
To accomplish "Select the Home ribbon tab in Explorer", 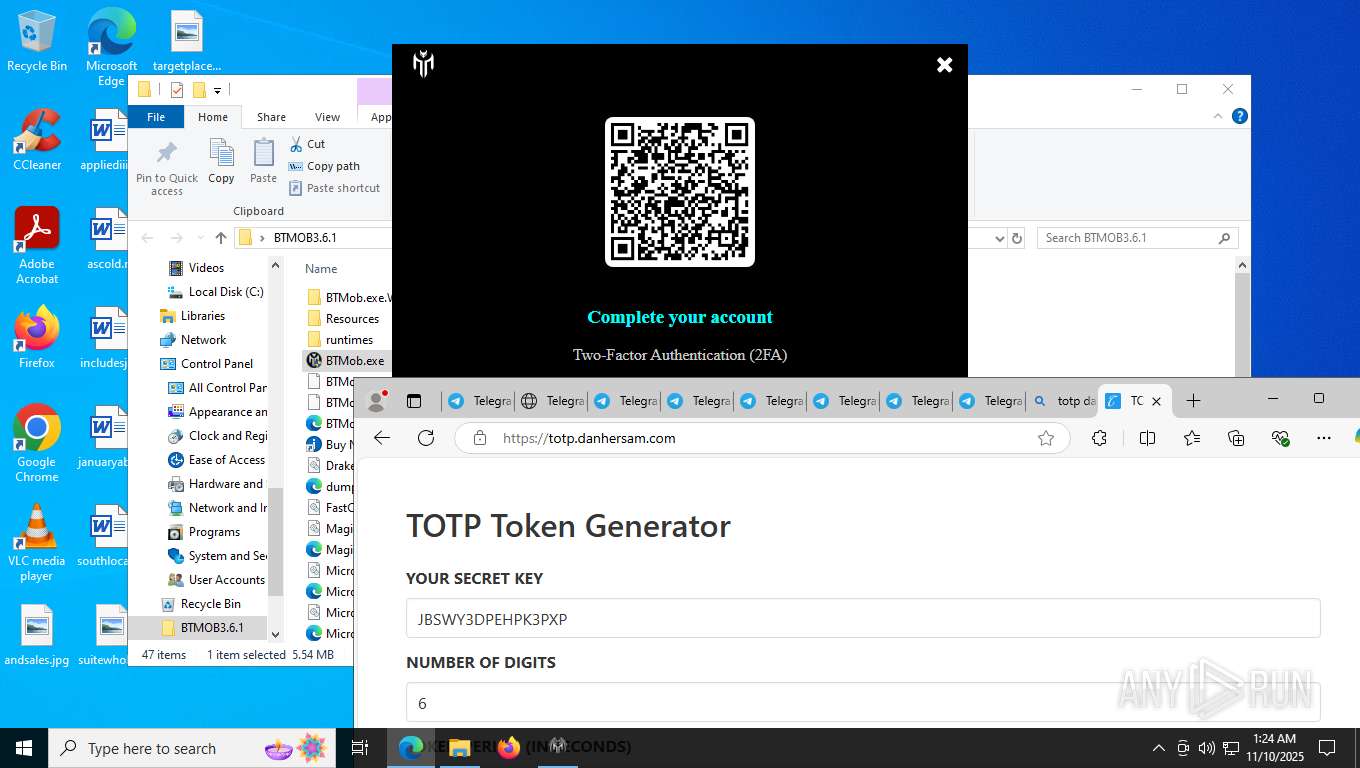I will click(x=213, y=117).
